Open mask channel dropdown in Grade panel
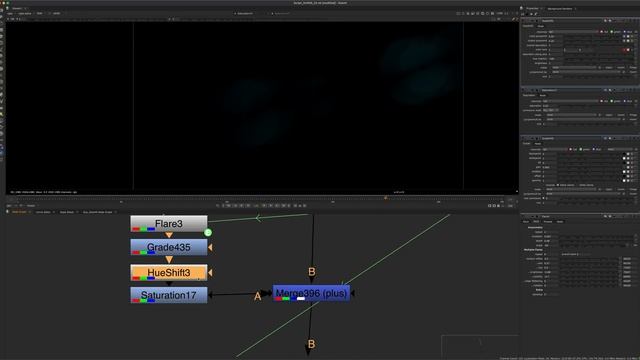Screen dimensions: 640x360 point(571,189)
